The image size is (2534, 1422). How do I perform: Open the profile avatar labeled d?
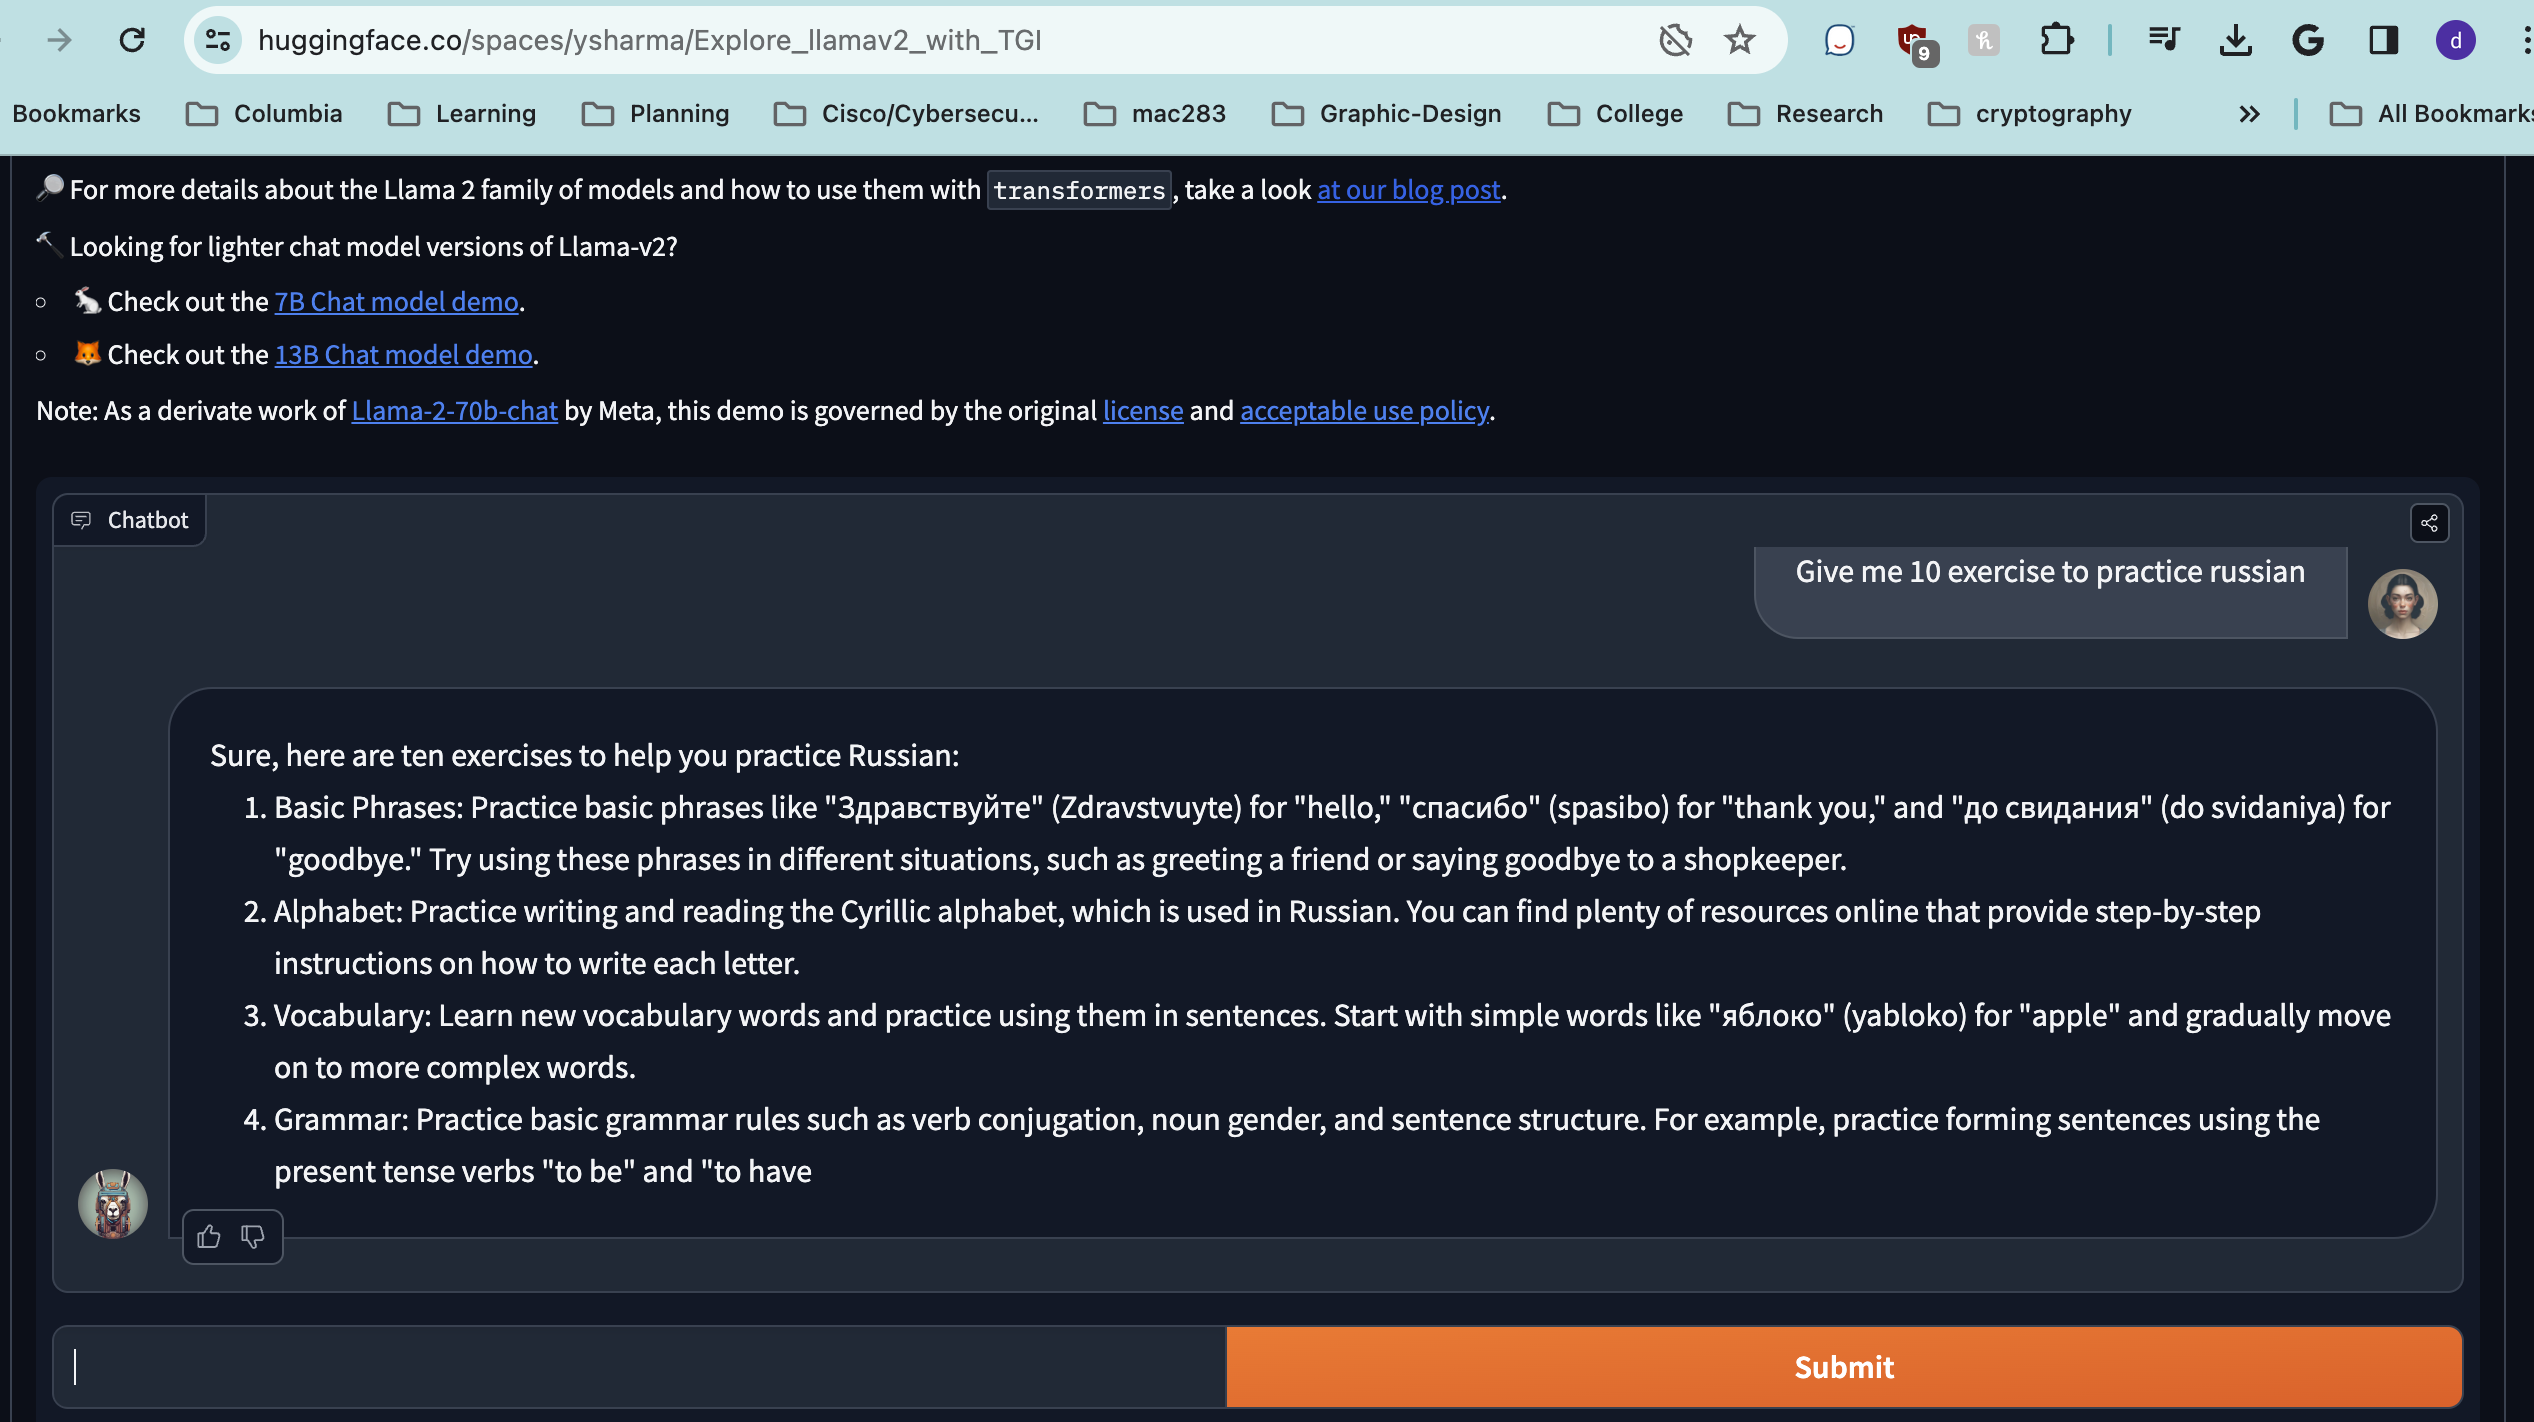2455,40
